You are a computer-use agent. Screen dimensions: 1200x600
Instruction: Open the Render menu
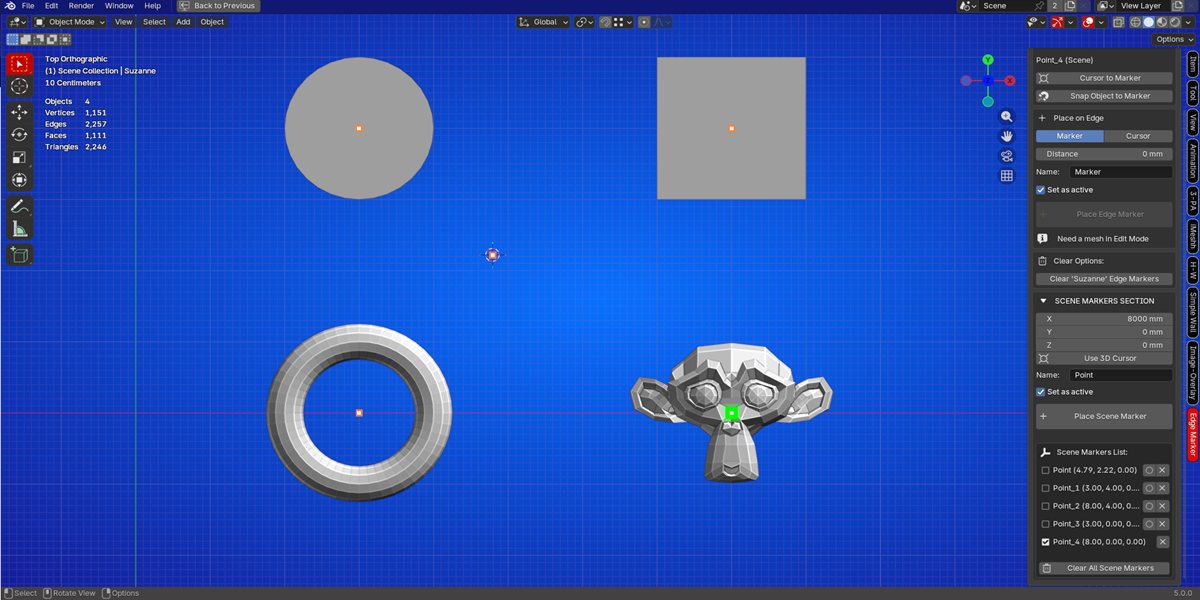tap(81, 6)
